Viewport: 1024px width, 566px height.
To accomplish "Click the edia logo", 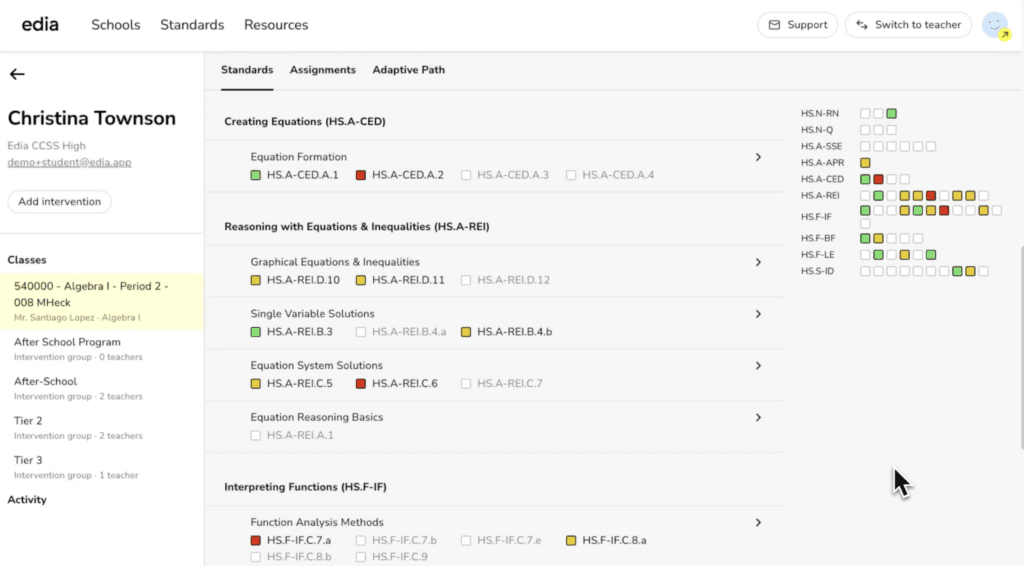I will pos(40,24).
